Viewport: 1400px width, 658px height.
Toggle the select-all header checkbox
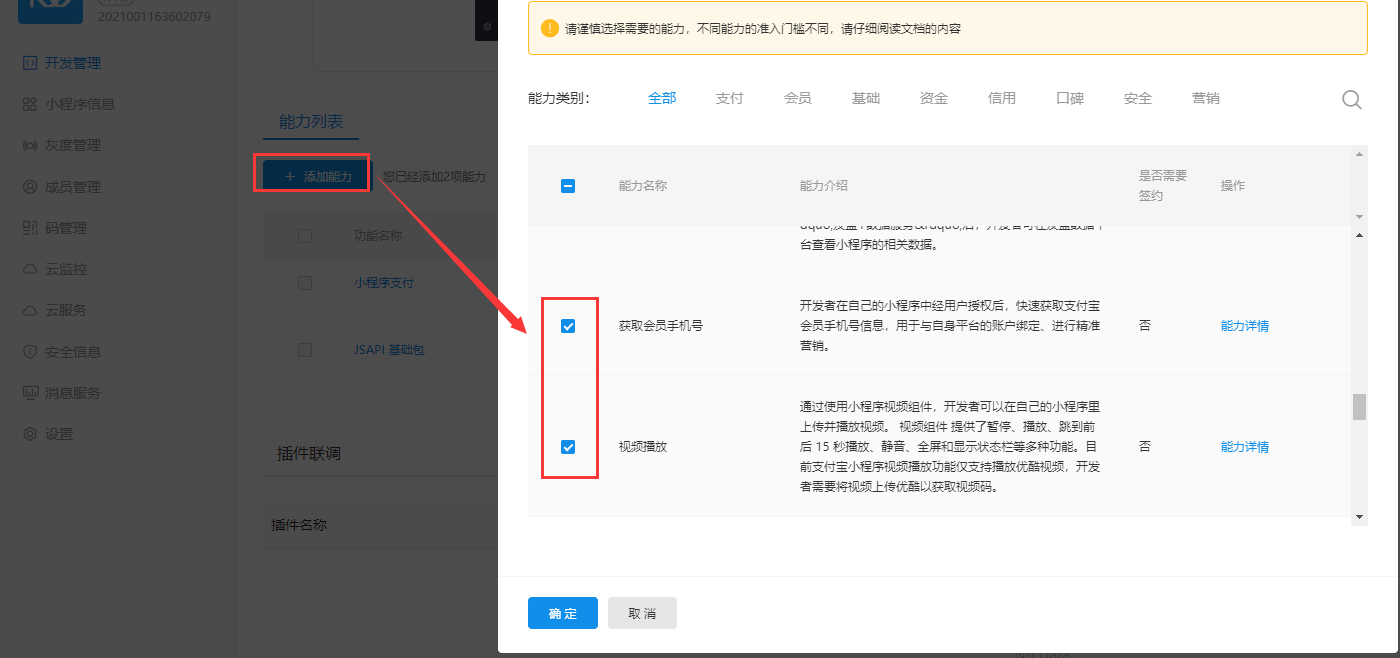[568, 186]
